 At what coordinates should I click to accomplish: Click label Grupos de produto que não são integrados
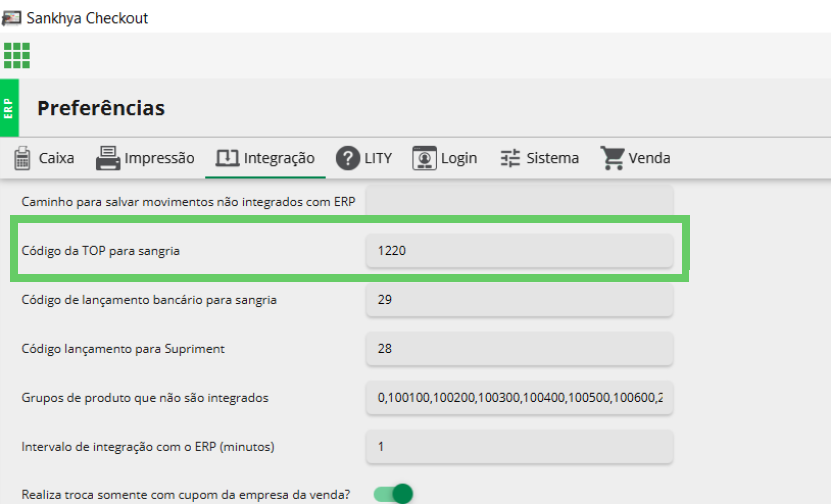point(145,398)
